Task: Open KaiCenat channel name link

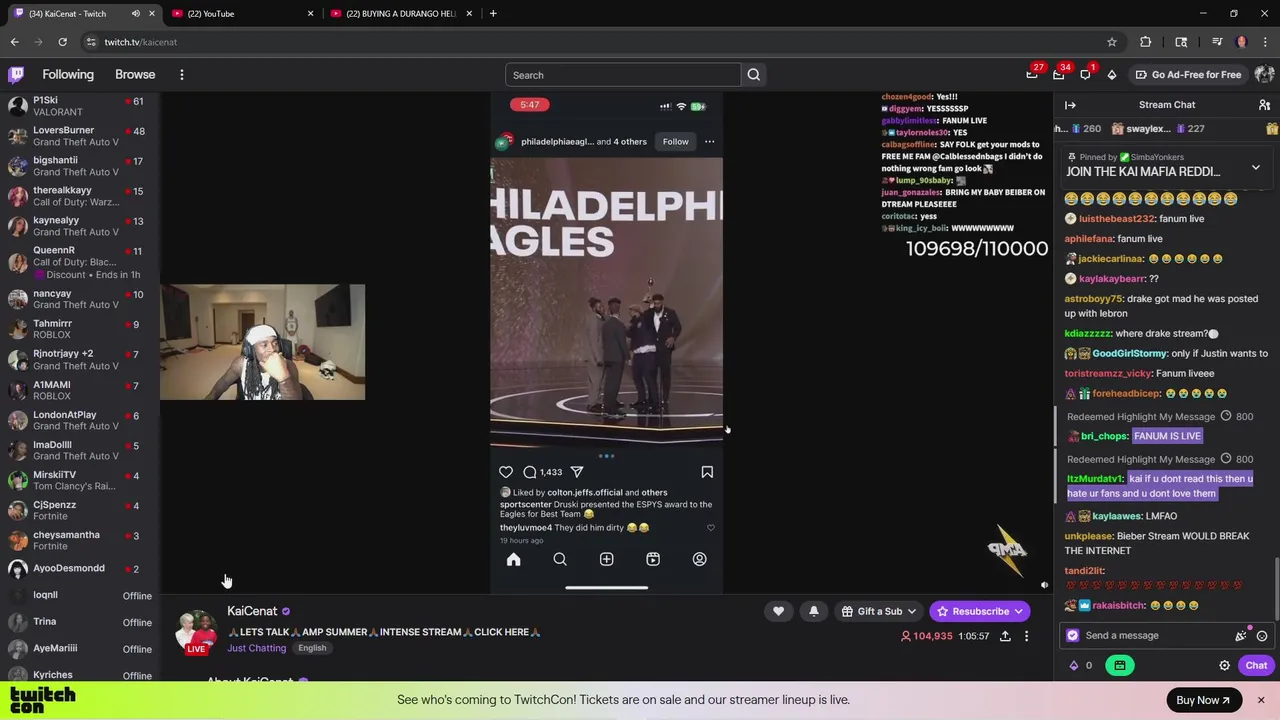Action: 252,611
